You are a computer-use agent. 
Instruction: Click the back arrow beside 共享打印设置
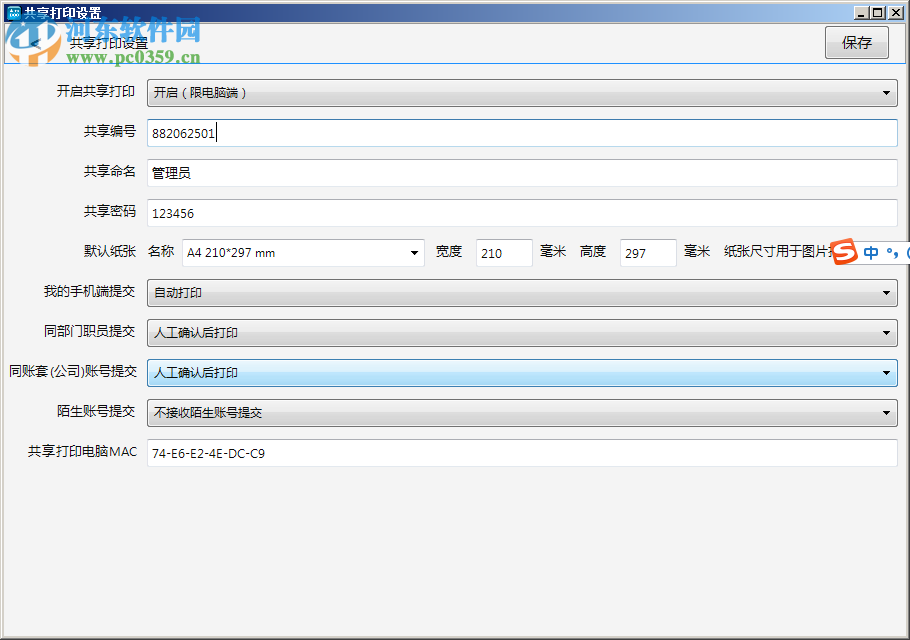coord(35,43)
